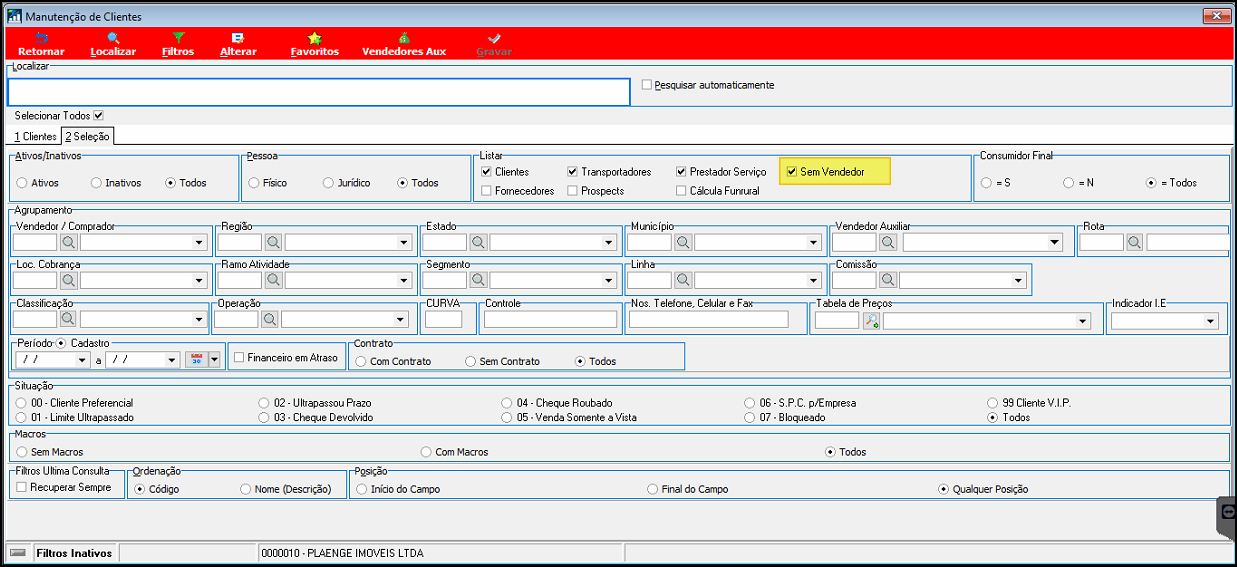Viewport: 1237px width, 567px height.
Task: Click the Retornar toolbar icon
Action: [41, 44]
